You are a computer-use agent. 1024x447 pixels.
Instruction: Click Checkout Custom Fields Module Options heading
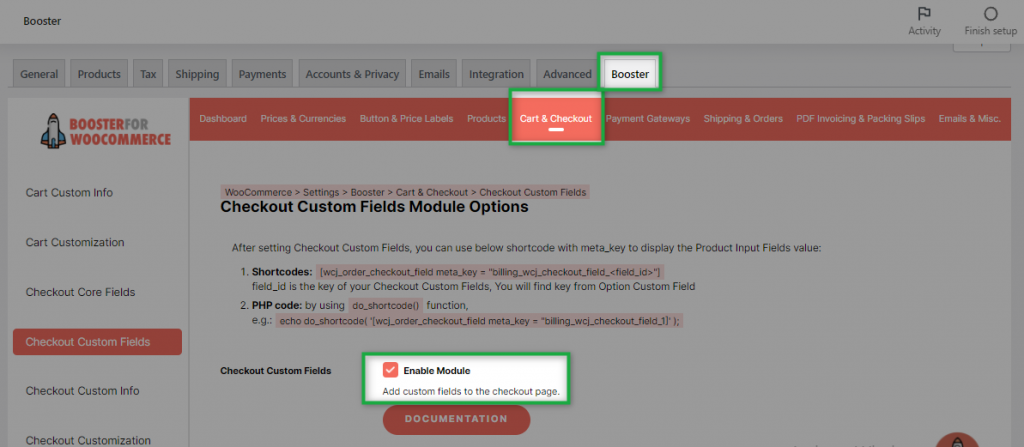[374, 208]
